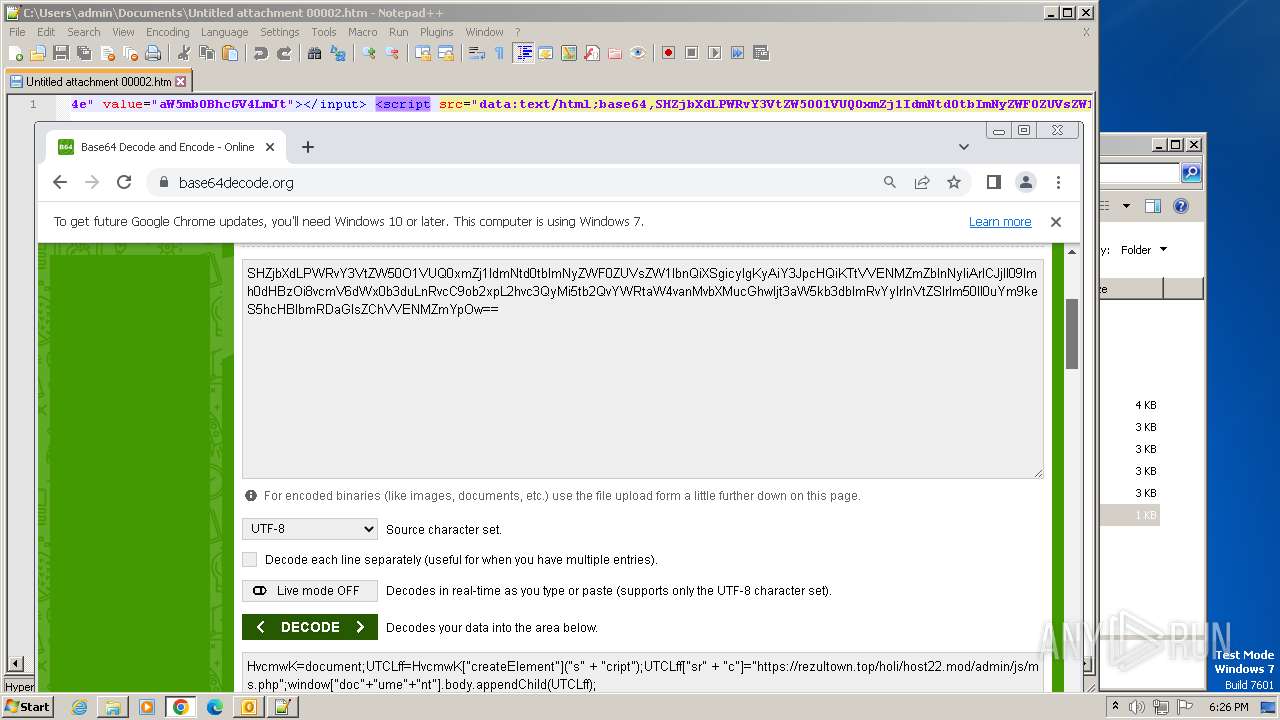Reload the base64decode.org page

pos(124,182)
